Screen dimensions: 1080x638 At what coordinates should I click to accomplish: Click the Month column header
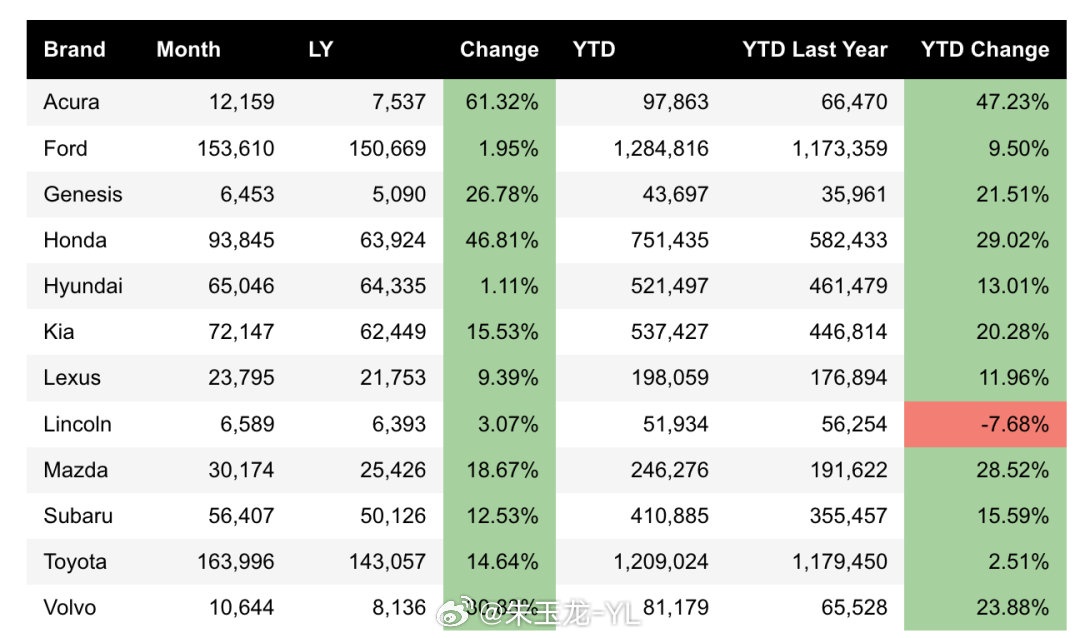click(188, 50)
